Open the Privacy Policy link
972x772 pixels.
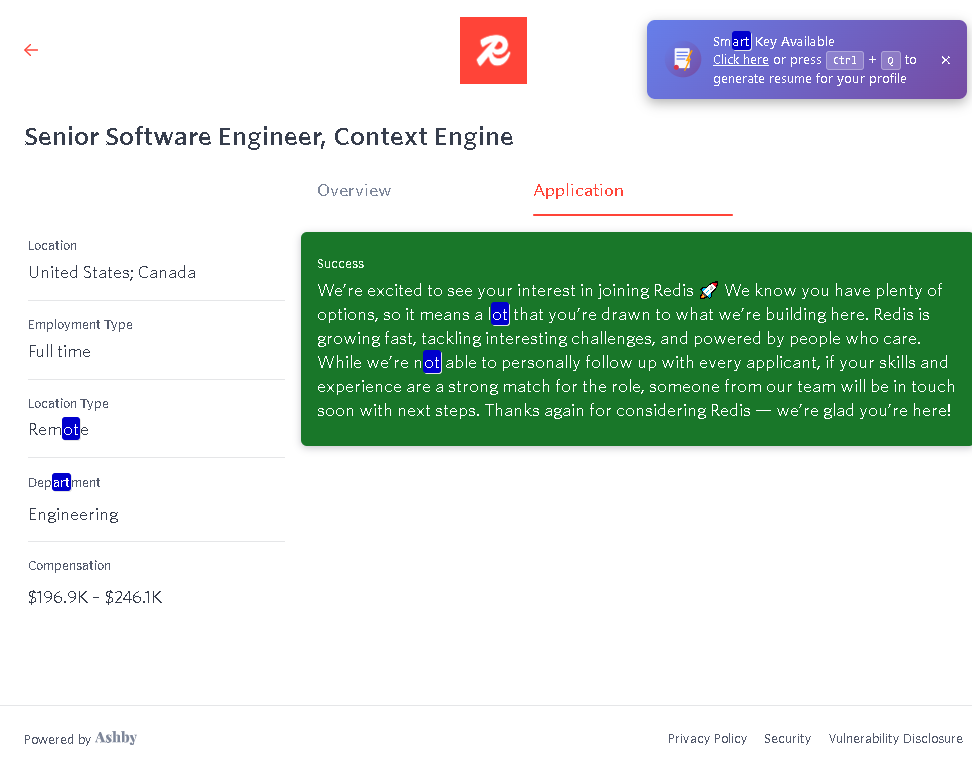pyautogui.click(x=707, y=739)
